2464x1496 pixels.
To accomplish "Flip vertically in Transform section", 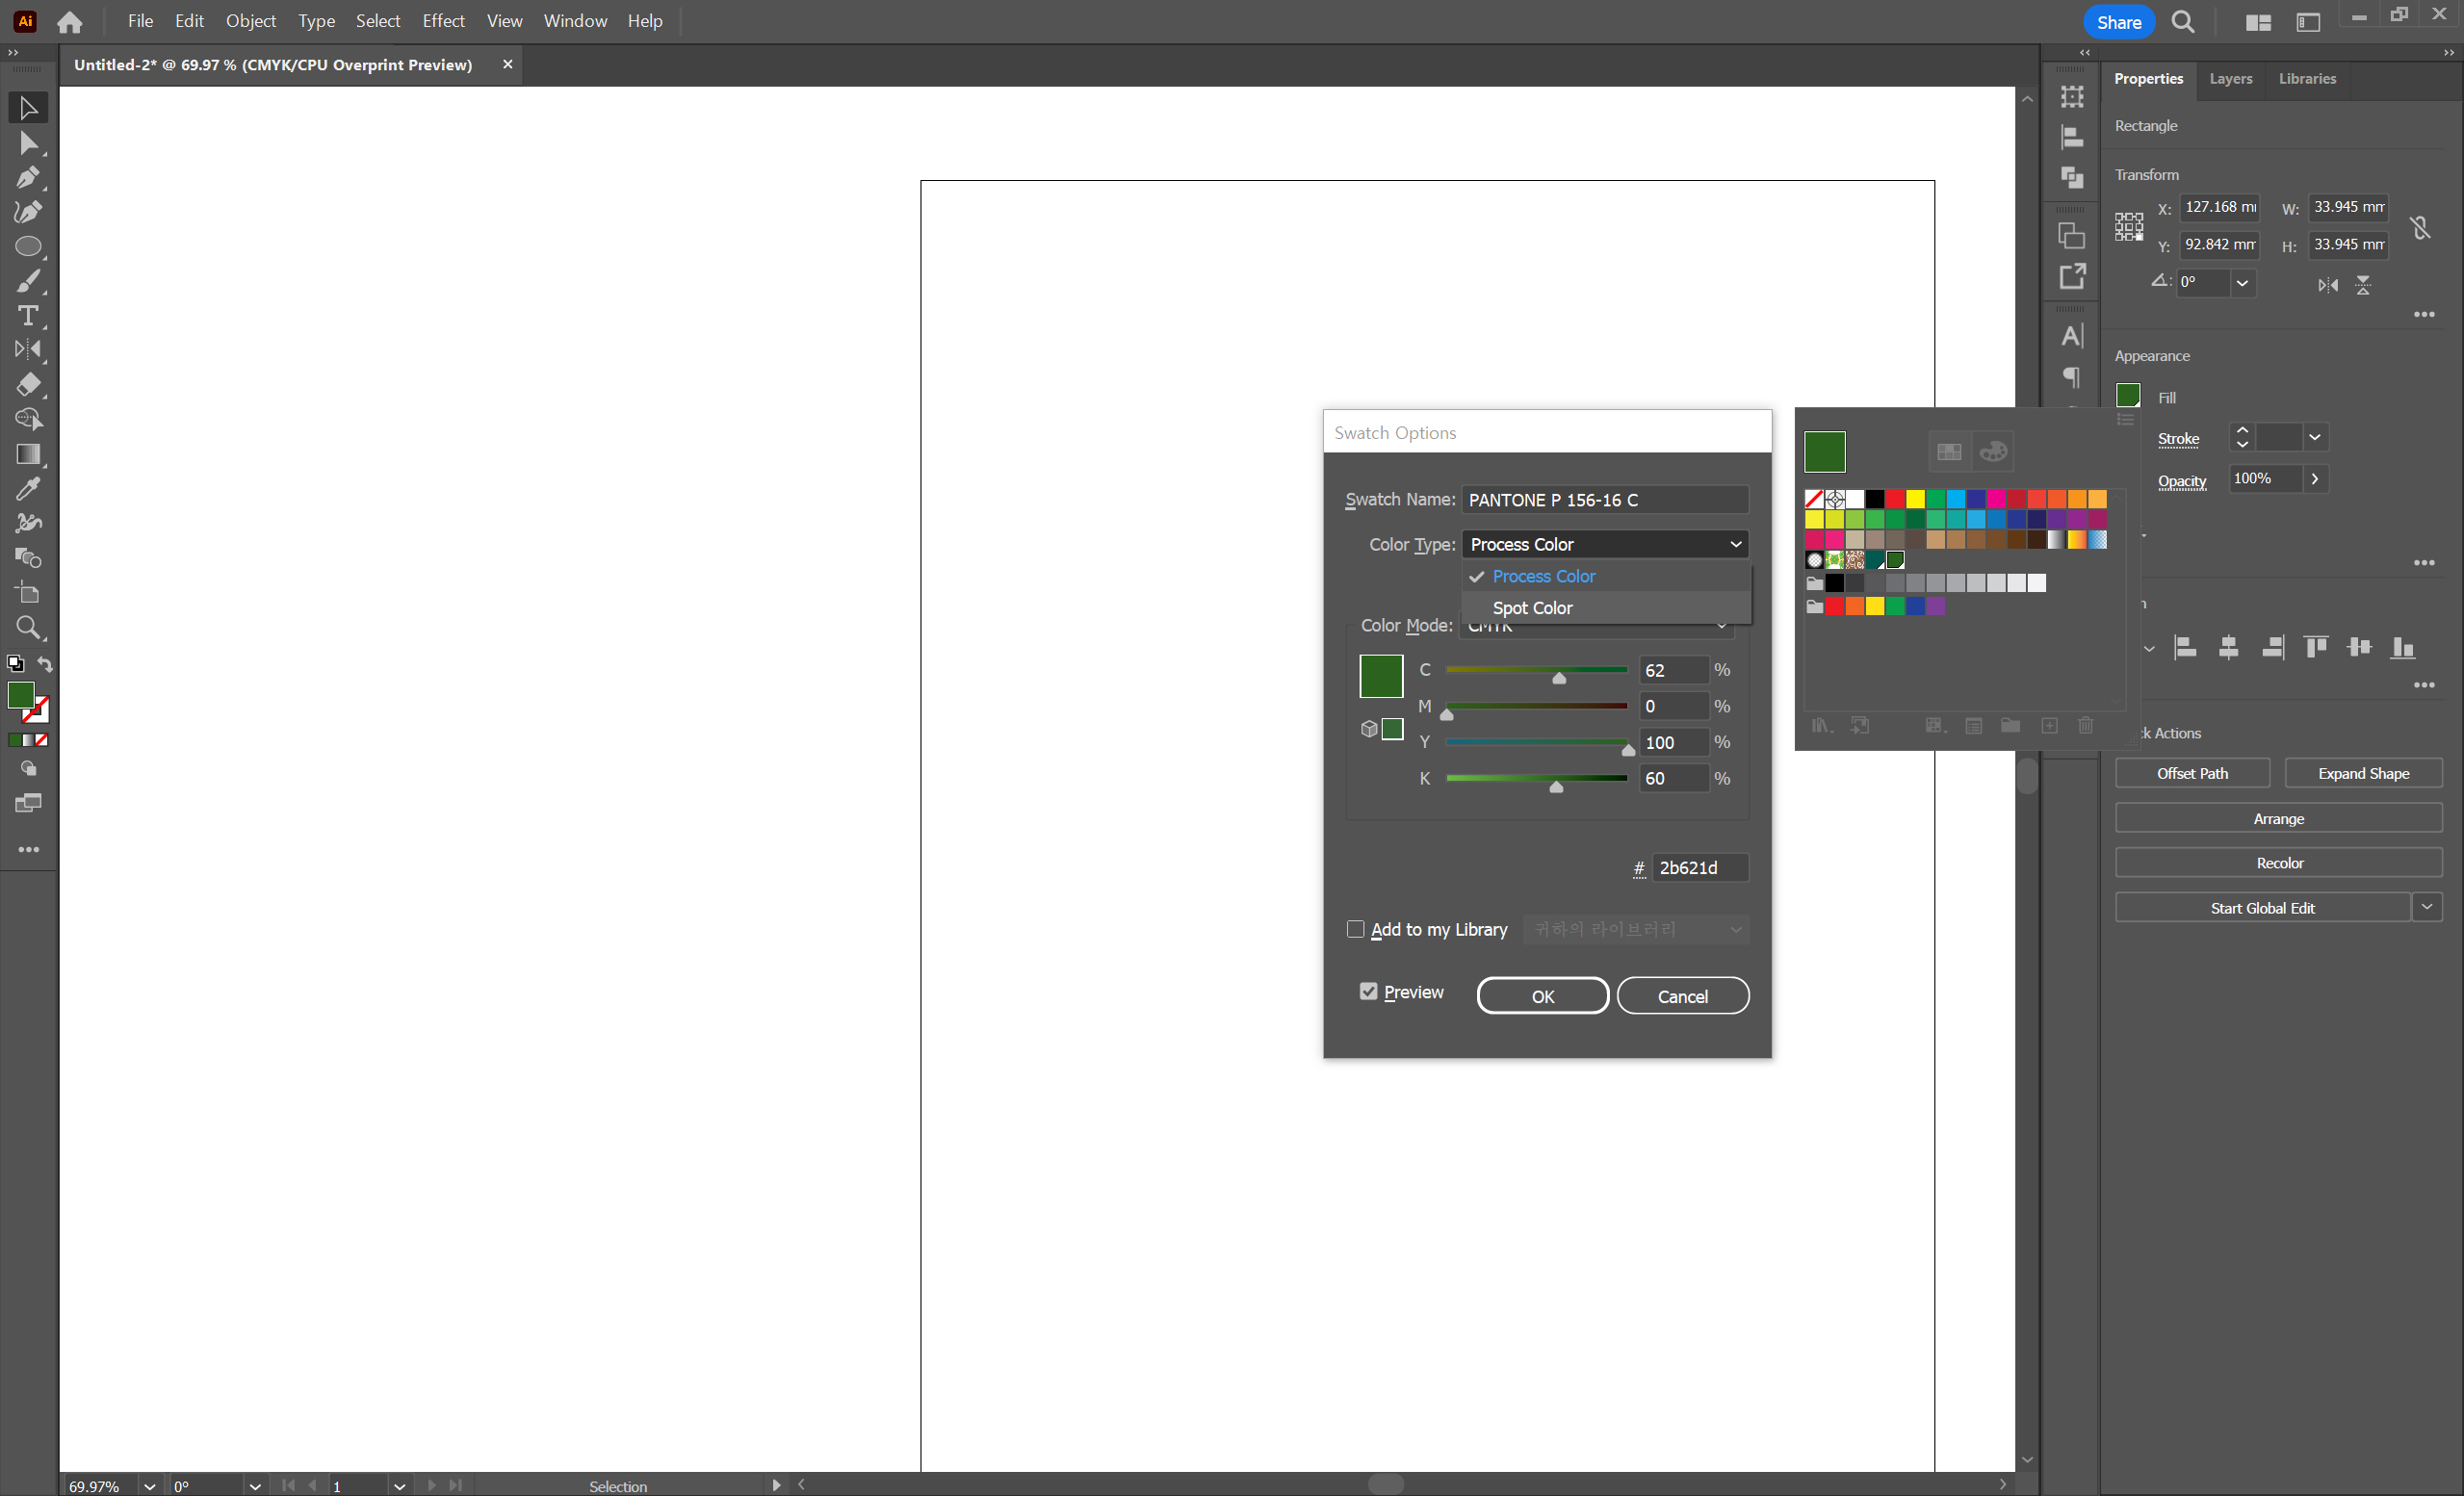I will [x=2363, y=285].
